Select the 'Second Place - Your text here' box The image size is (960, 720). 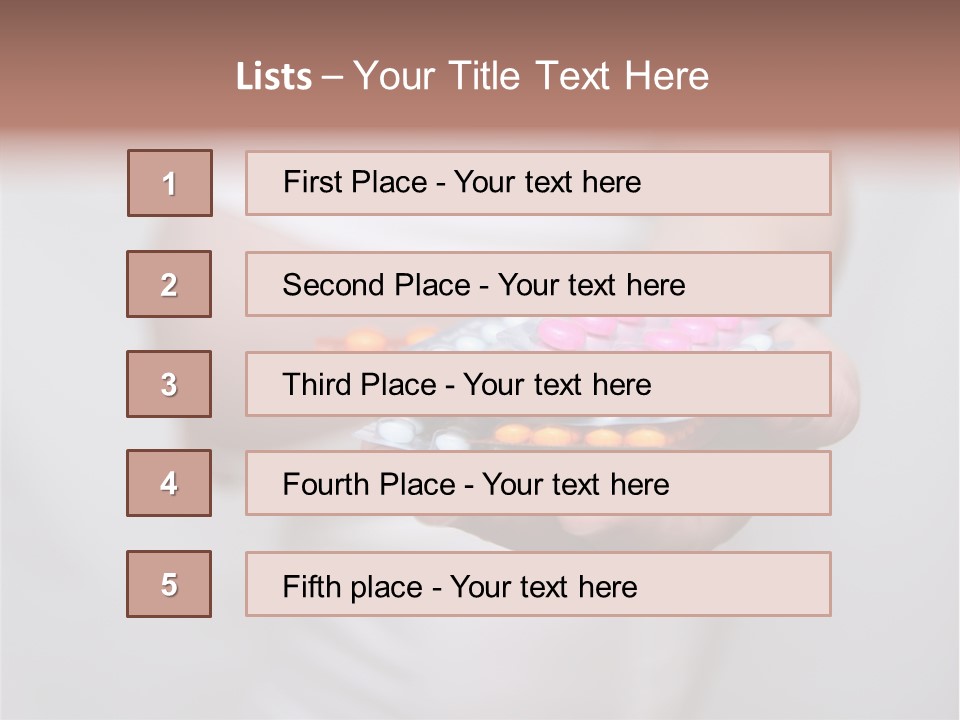(x=538, y=284)
